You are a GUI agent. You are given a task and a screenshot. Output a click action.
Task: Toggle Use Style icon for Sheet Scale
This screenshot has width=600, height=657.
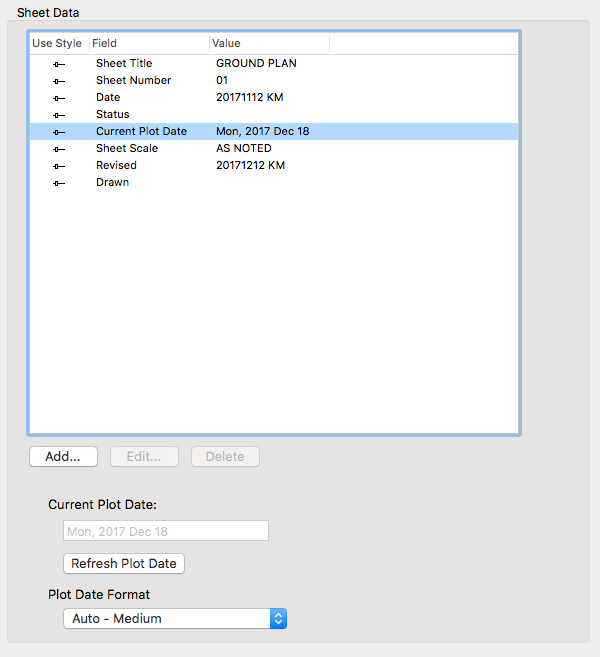(x=59, y=149)
